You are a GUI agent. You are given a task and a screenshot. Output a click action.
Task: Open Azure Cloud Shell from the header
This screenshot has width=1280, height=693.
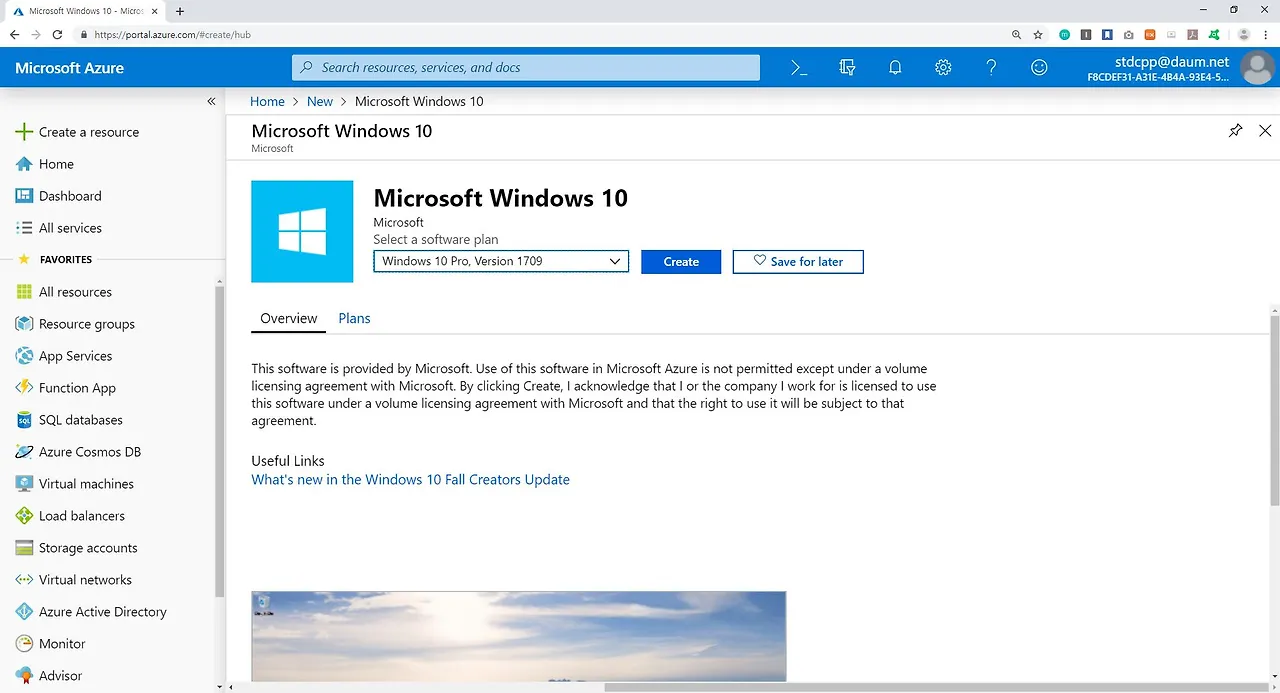point(799,68)
